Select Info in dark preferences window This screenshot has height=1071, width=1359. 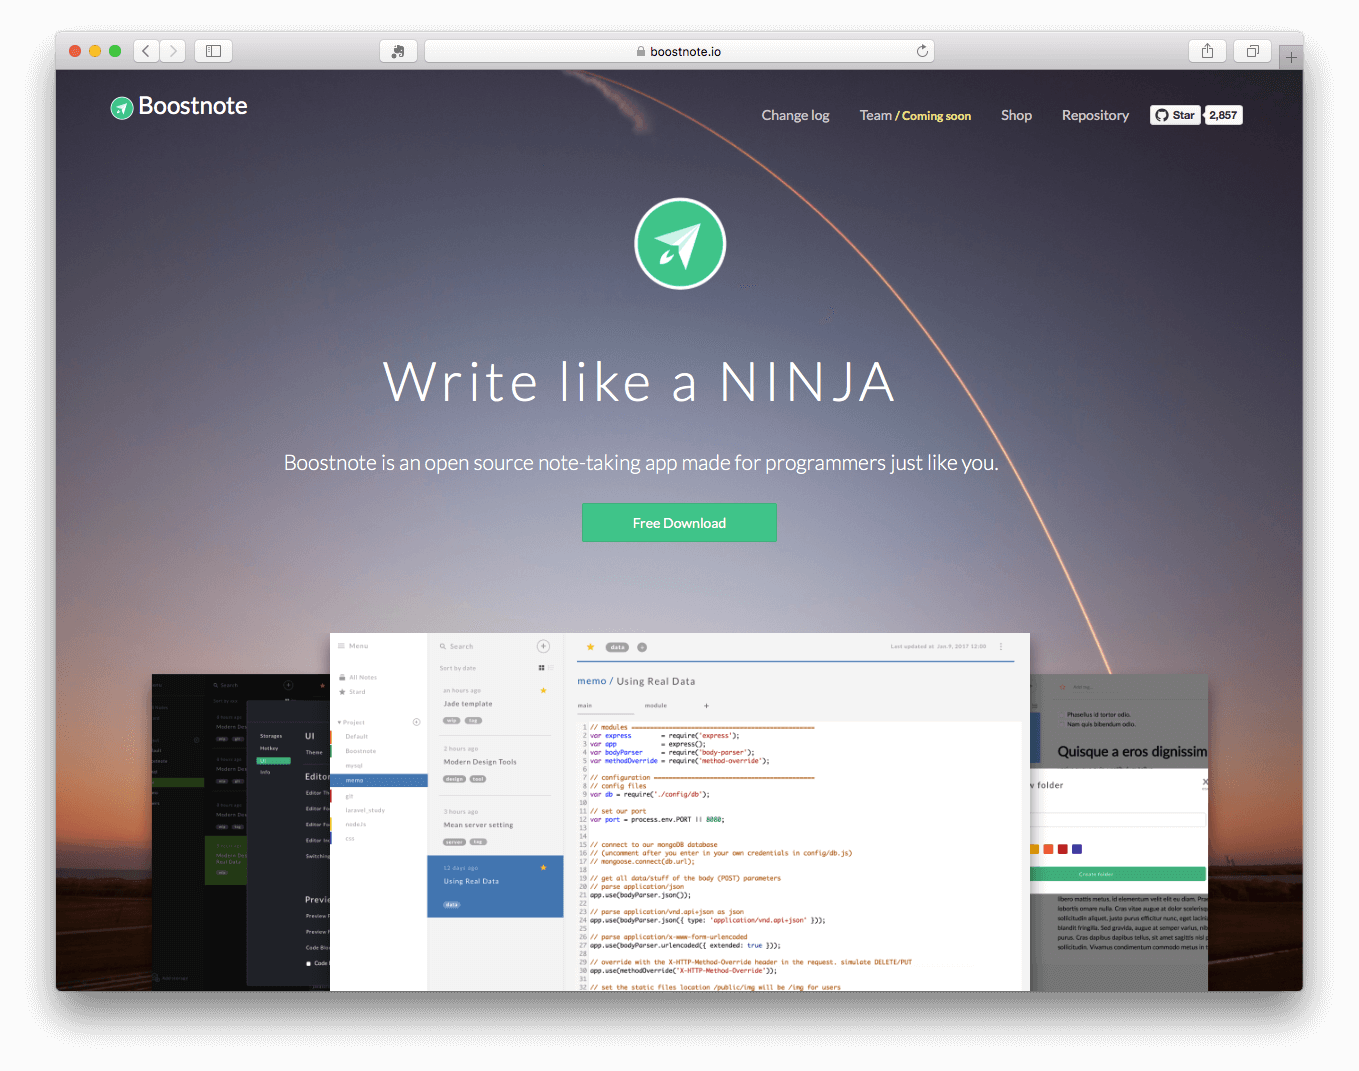(265, 772)
